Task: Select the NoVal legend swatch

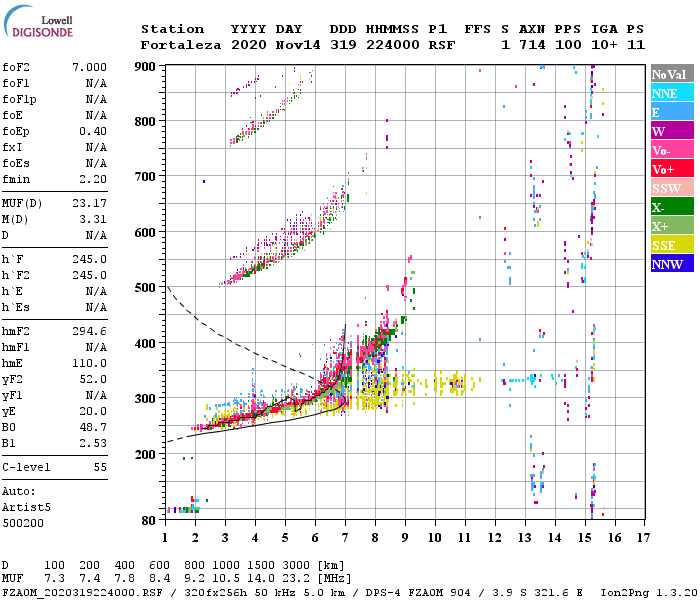Action: coord(672,74)
